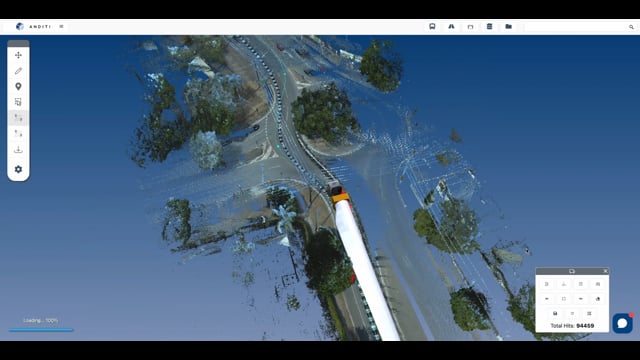Viewport: 640px width, 360px height.
Task: Click the bridge icon in top bar
Action: click(x=470, y=27)
